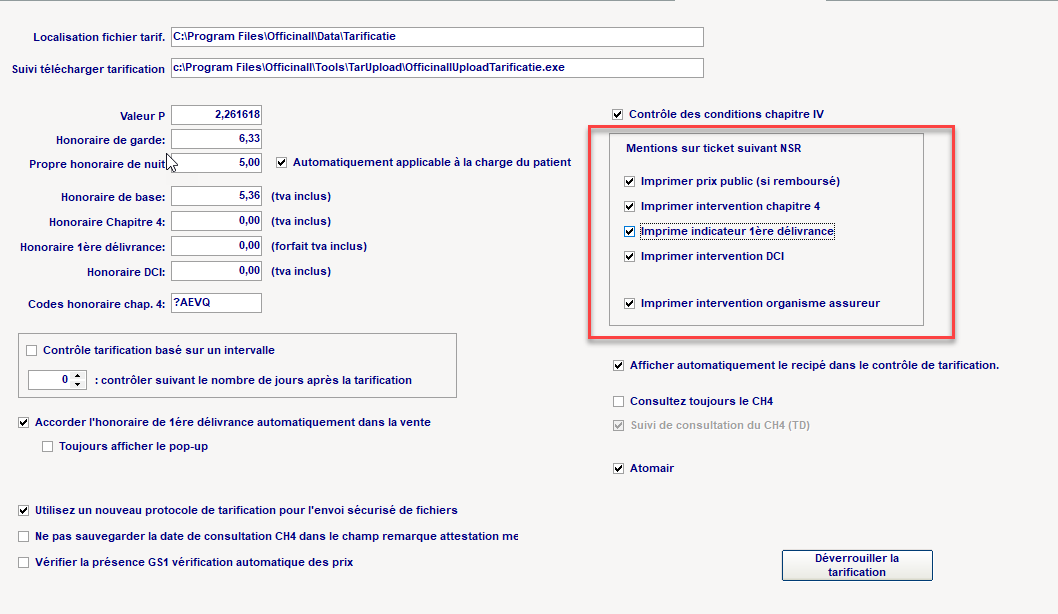
Task: Click the Suivi télécharger tarification path field
Action: point(436,68)
